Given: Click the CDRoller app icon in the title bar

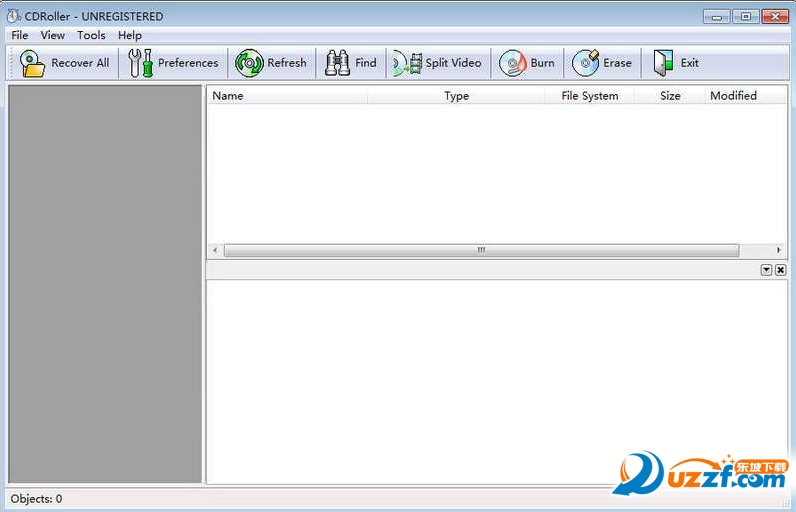Looking at the screenshot, I should coord(13,16).
